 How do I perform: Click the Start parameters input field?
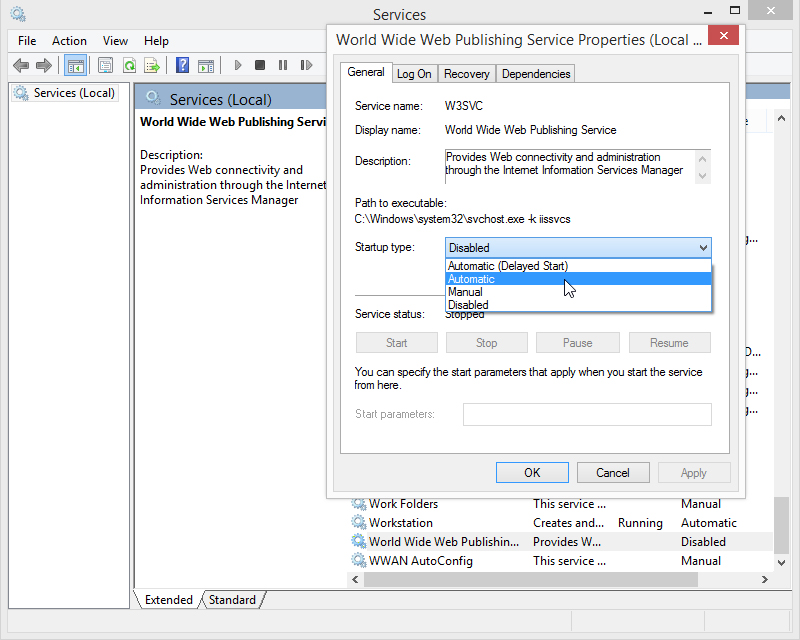(587, 414)
